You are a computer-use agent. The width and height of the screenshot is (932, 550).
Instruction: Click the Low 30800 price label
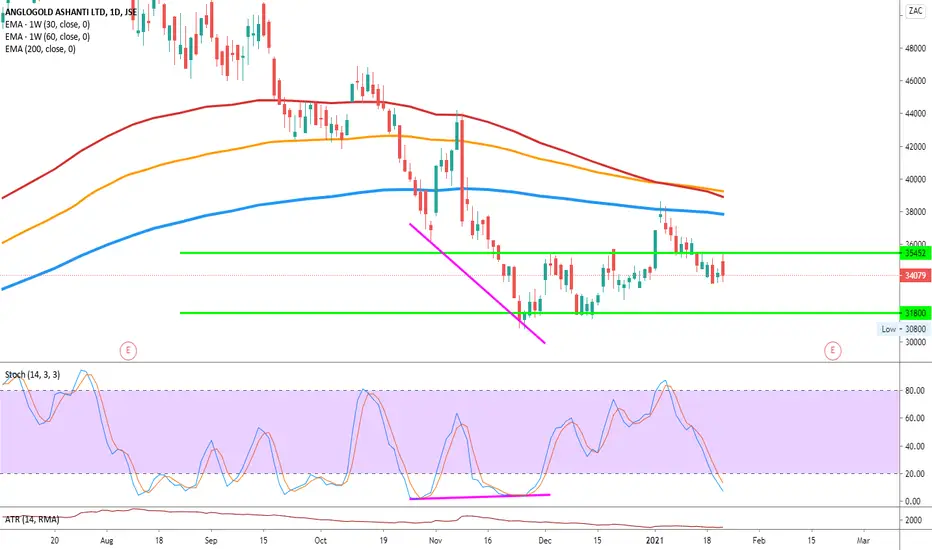[x=903, y=329]
